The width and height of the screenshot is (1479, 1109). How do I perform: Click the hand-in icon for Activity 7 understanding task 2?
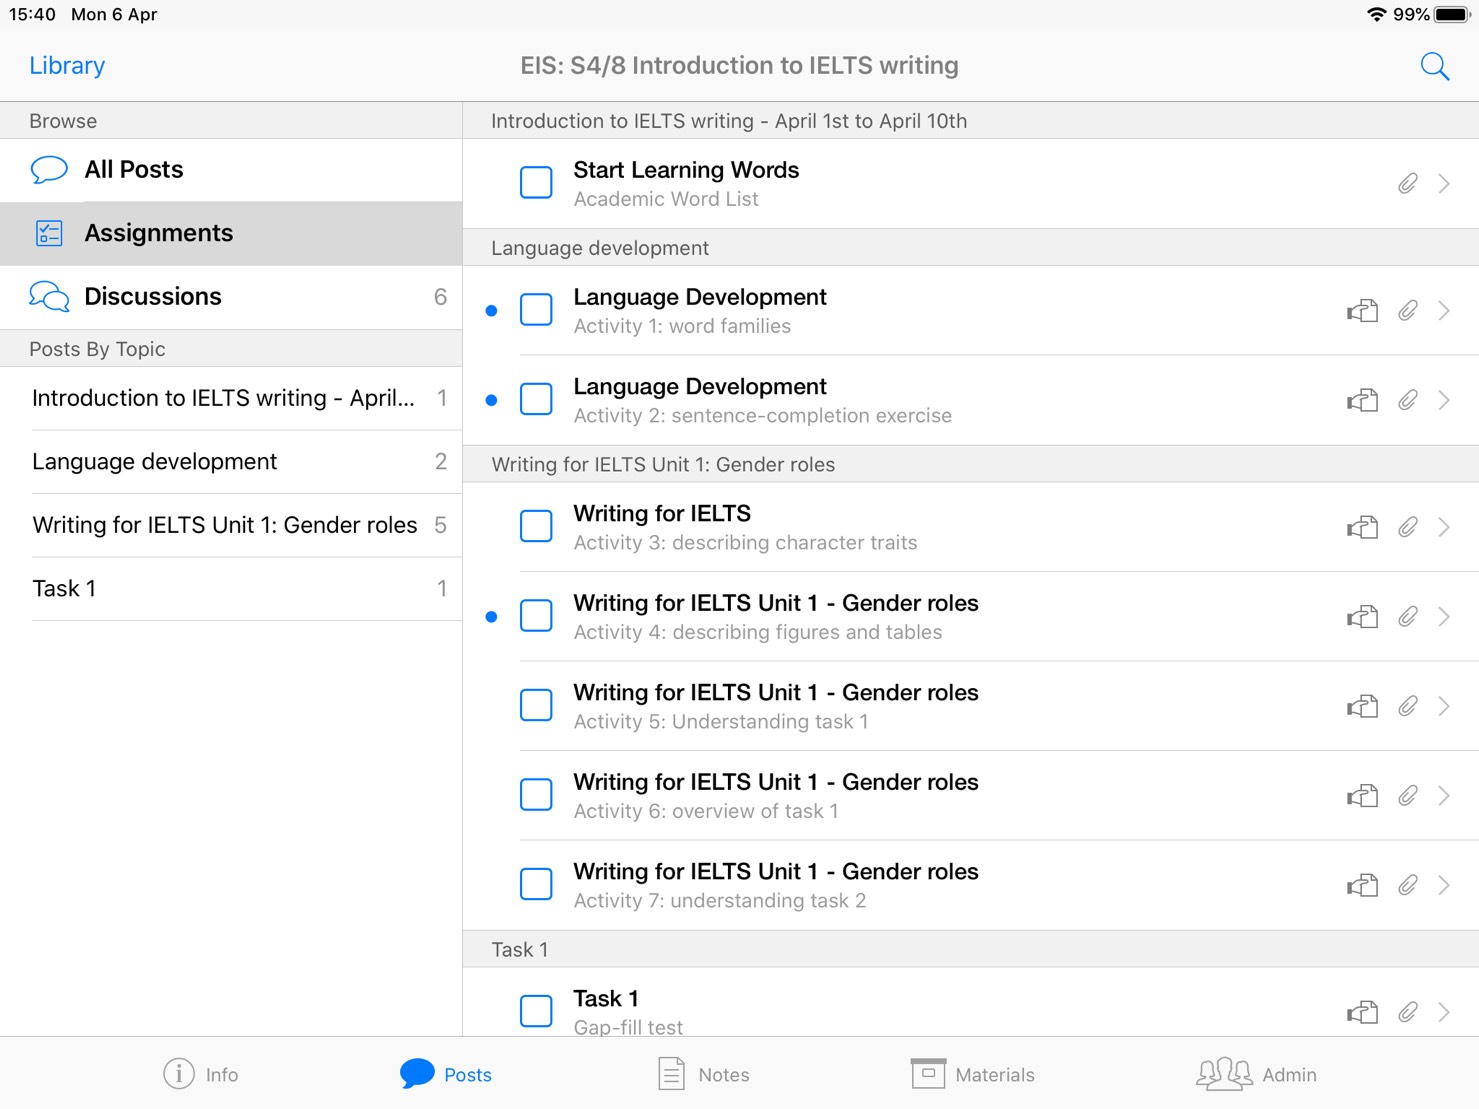1362,885
